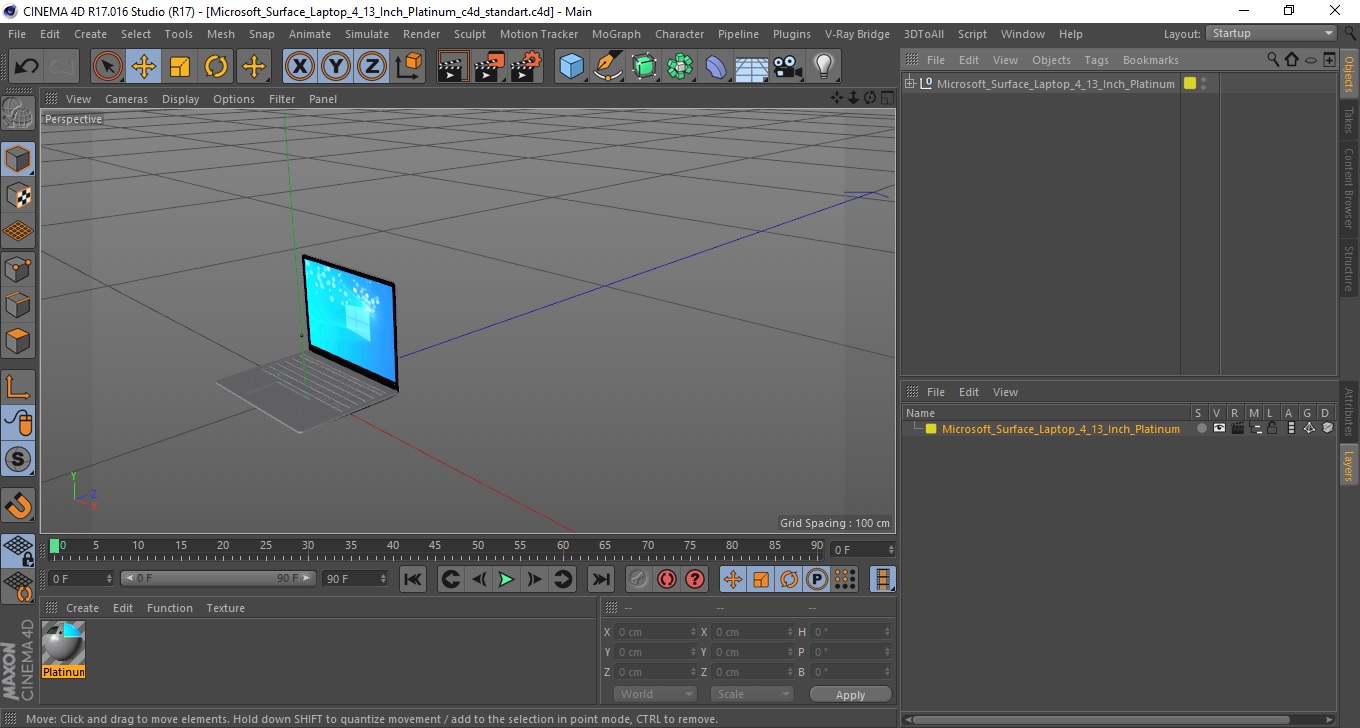Click the Undo arrow icon
This screenshot has width=1360, height=728.
pos(27,67)
